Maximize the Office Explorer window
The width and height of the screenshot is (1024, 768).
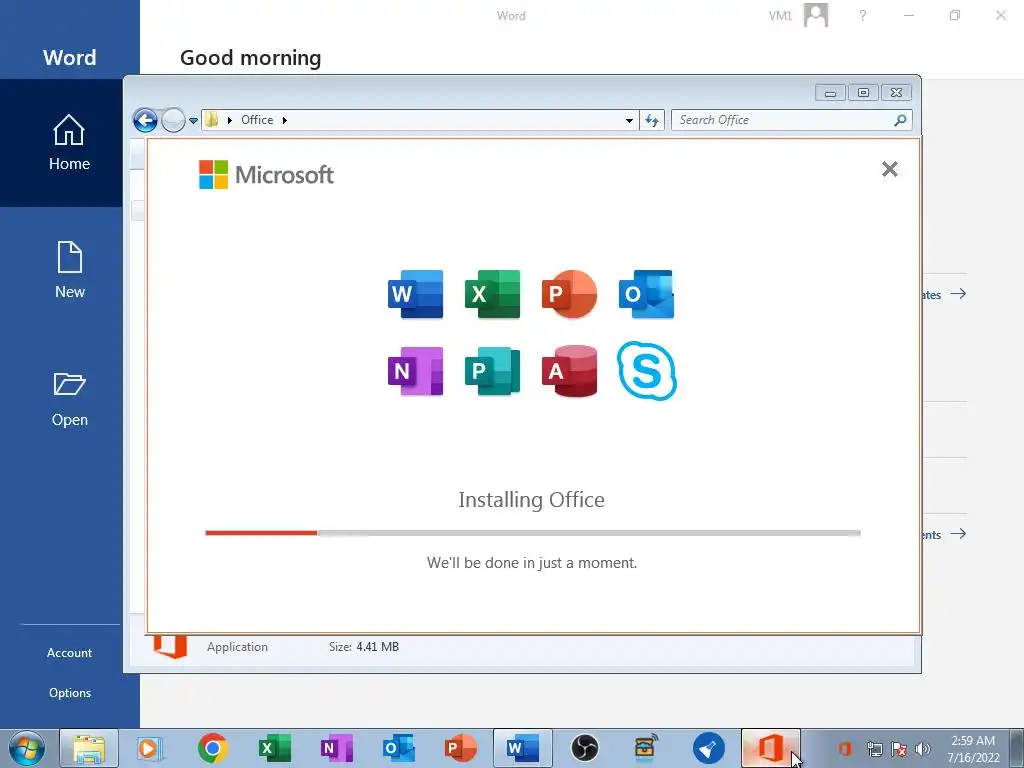pos(863,93)
